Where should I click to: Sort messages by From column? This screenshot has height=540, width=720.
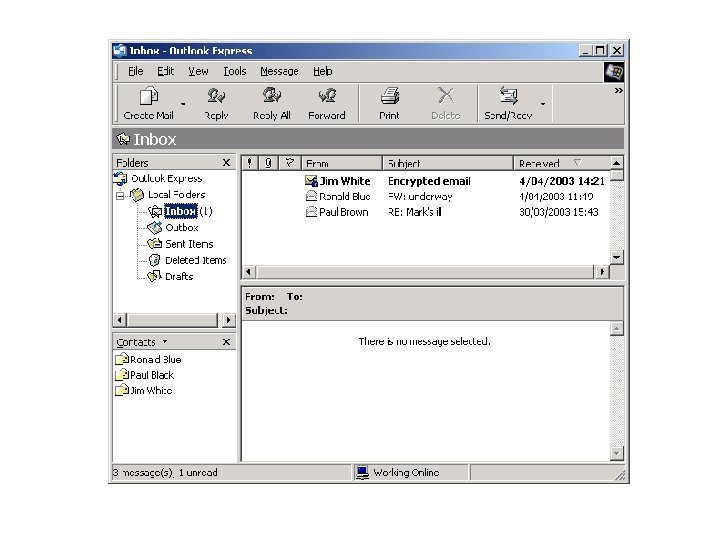[342, 163]
